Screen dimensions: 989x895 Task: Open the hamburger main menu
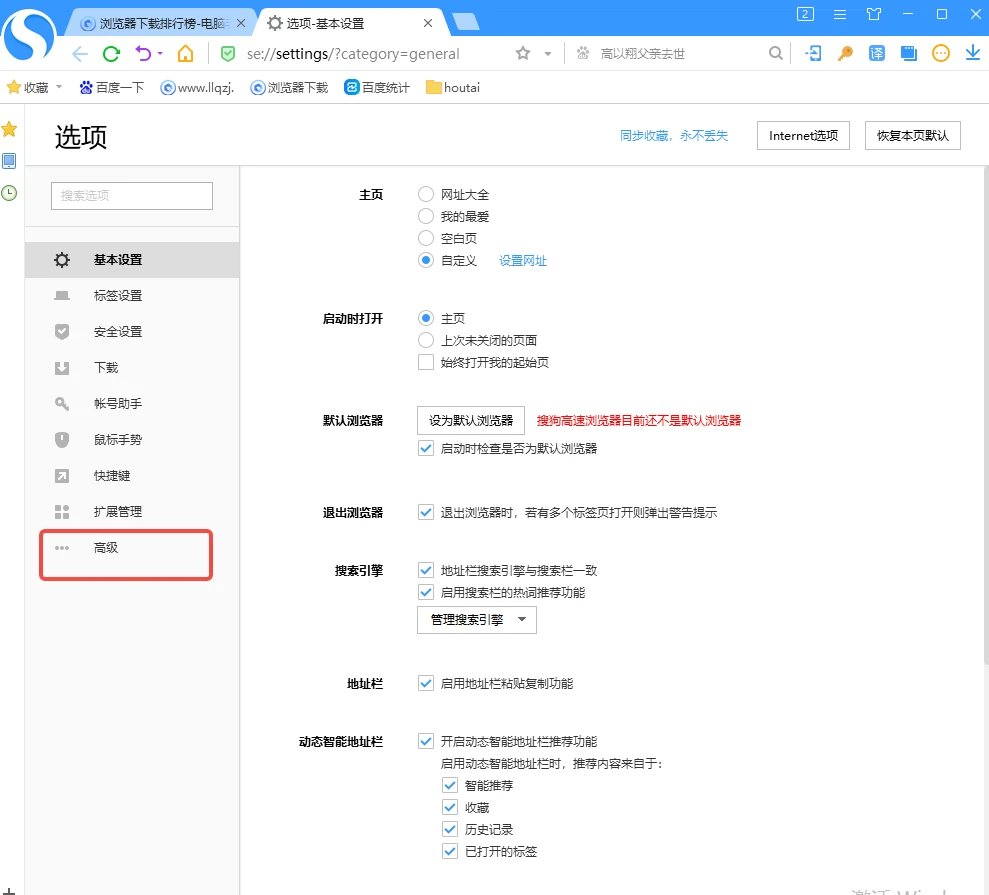click(x=840, y=14)
